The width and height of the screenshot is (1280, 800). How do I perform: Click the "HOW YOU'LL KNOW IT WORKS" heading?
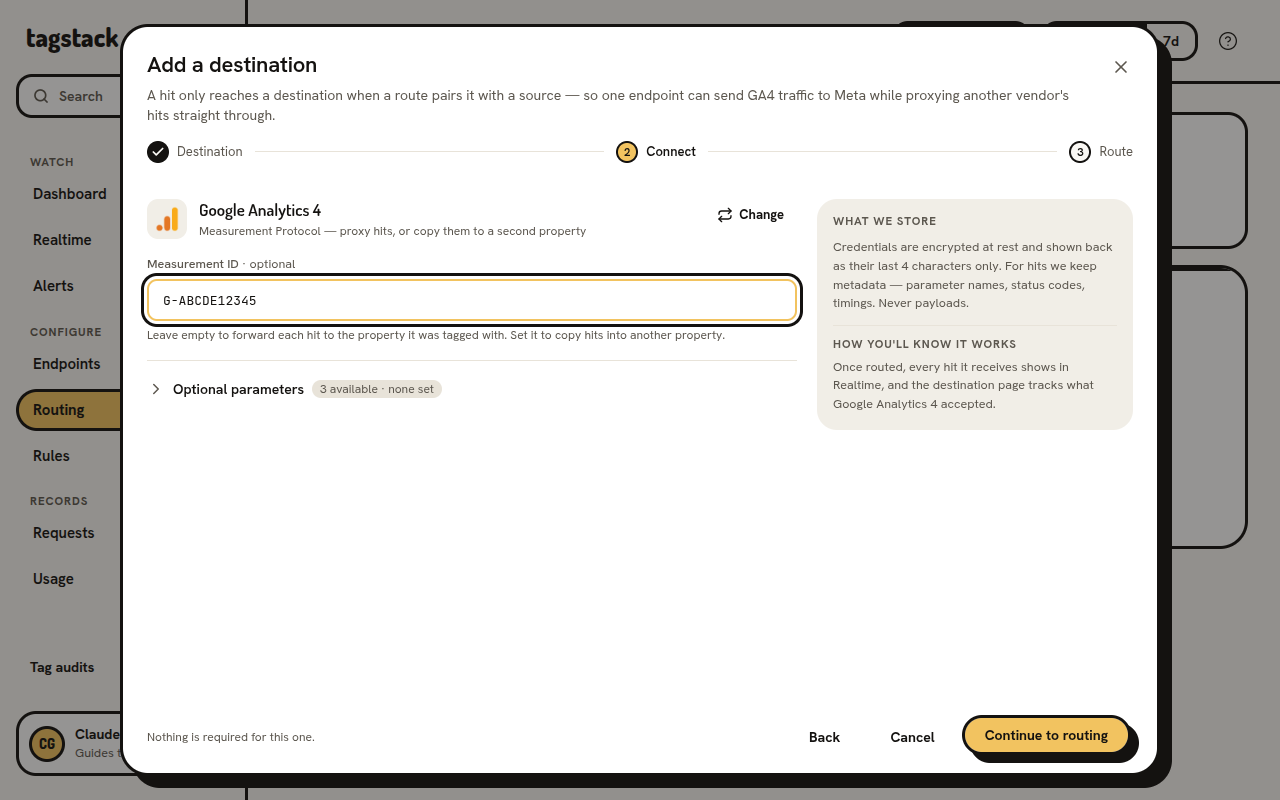(x=925, y=344)
